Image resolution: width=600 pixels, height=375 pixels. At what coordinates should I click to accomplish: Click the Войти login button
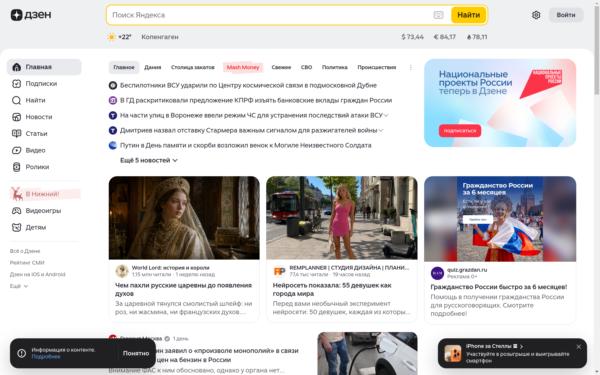[566, 15]
